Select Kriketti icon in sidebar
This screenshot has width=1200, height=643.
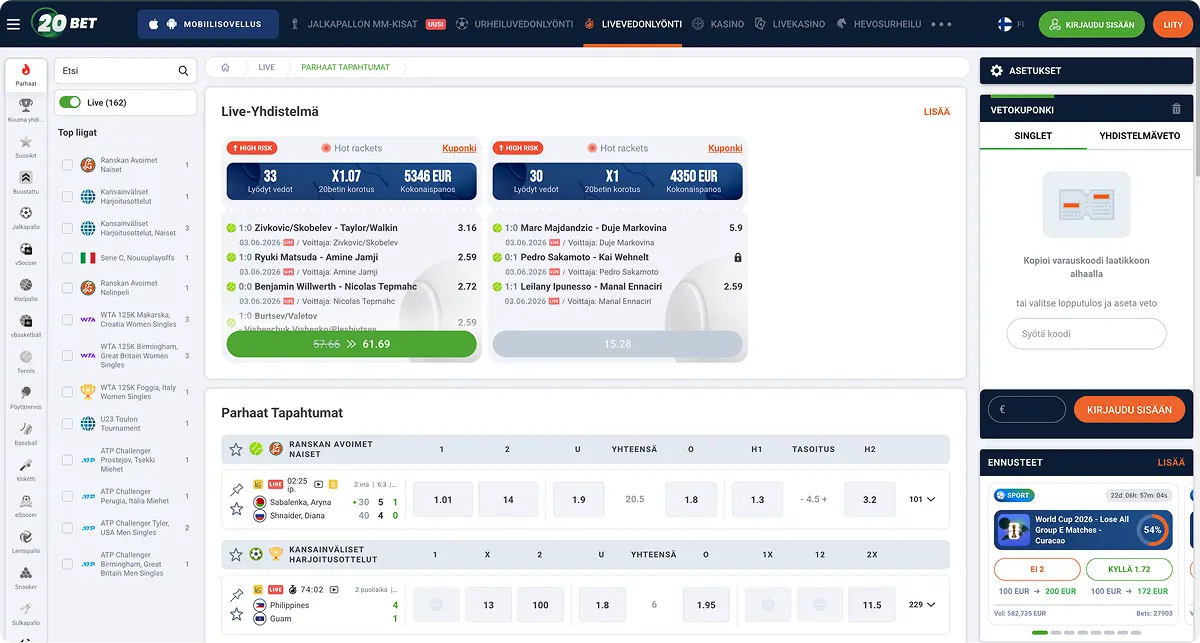(26, 471)
